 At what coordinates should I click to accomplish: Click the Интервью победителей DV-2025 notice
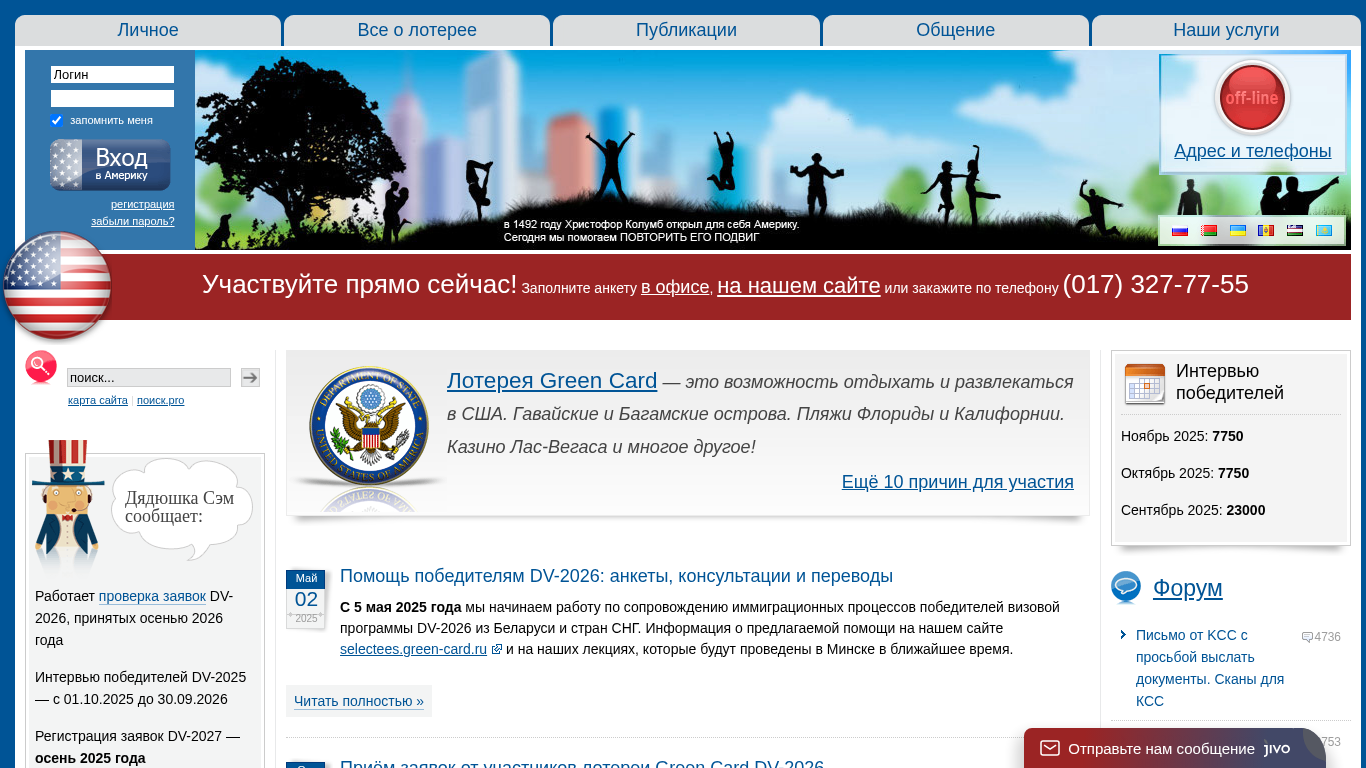(141, 688)
